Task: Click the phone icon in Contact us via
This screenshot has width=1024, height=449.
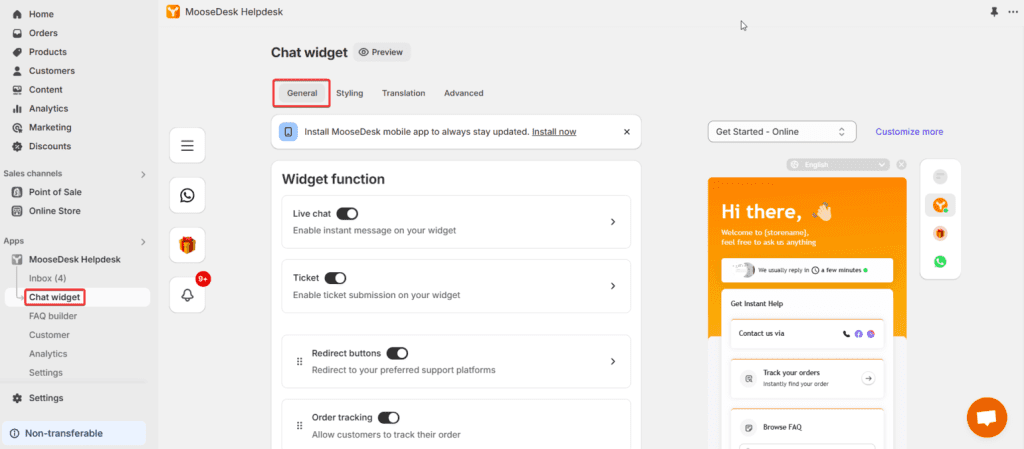Action: point(847,334)
